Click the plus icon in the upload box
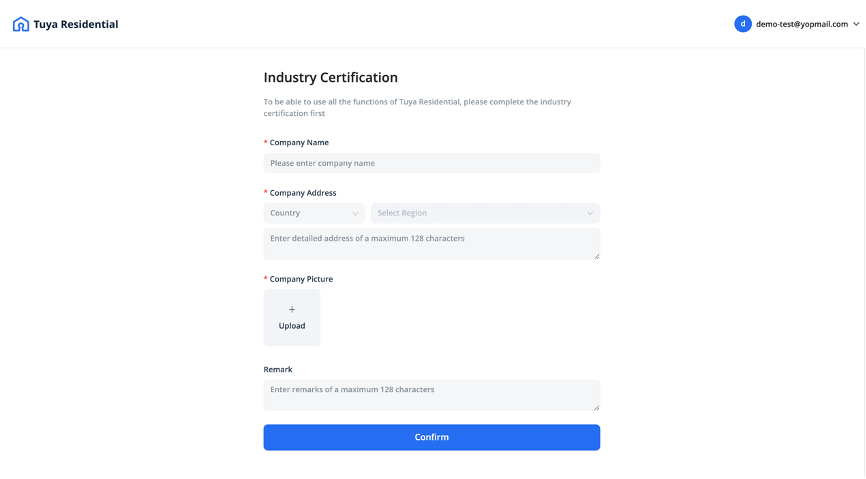 [x=292, y=310]
